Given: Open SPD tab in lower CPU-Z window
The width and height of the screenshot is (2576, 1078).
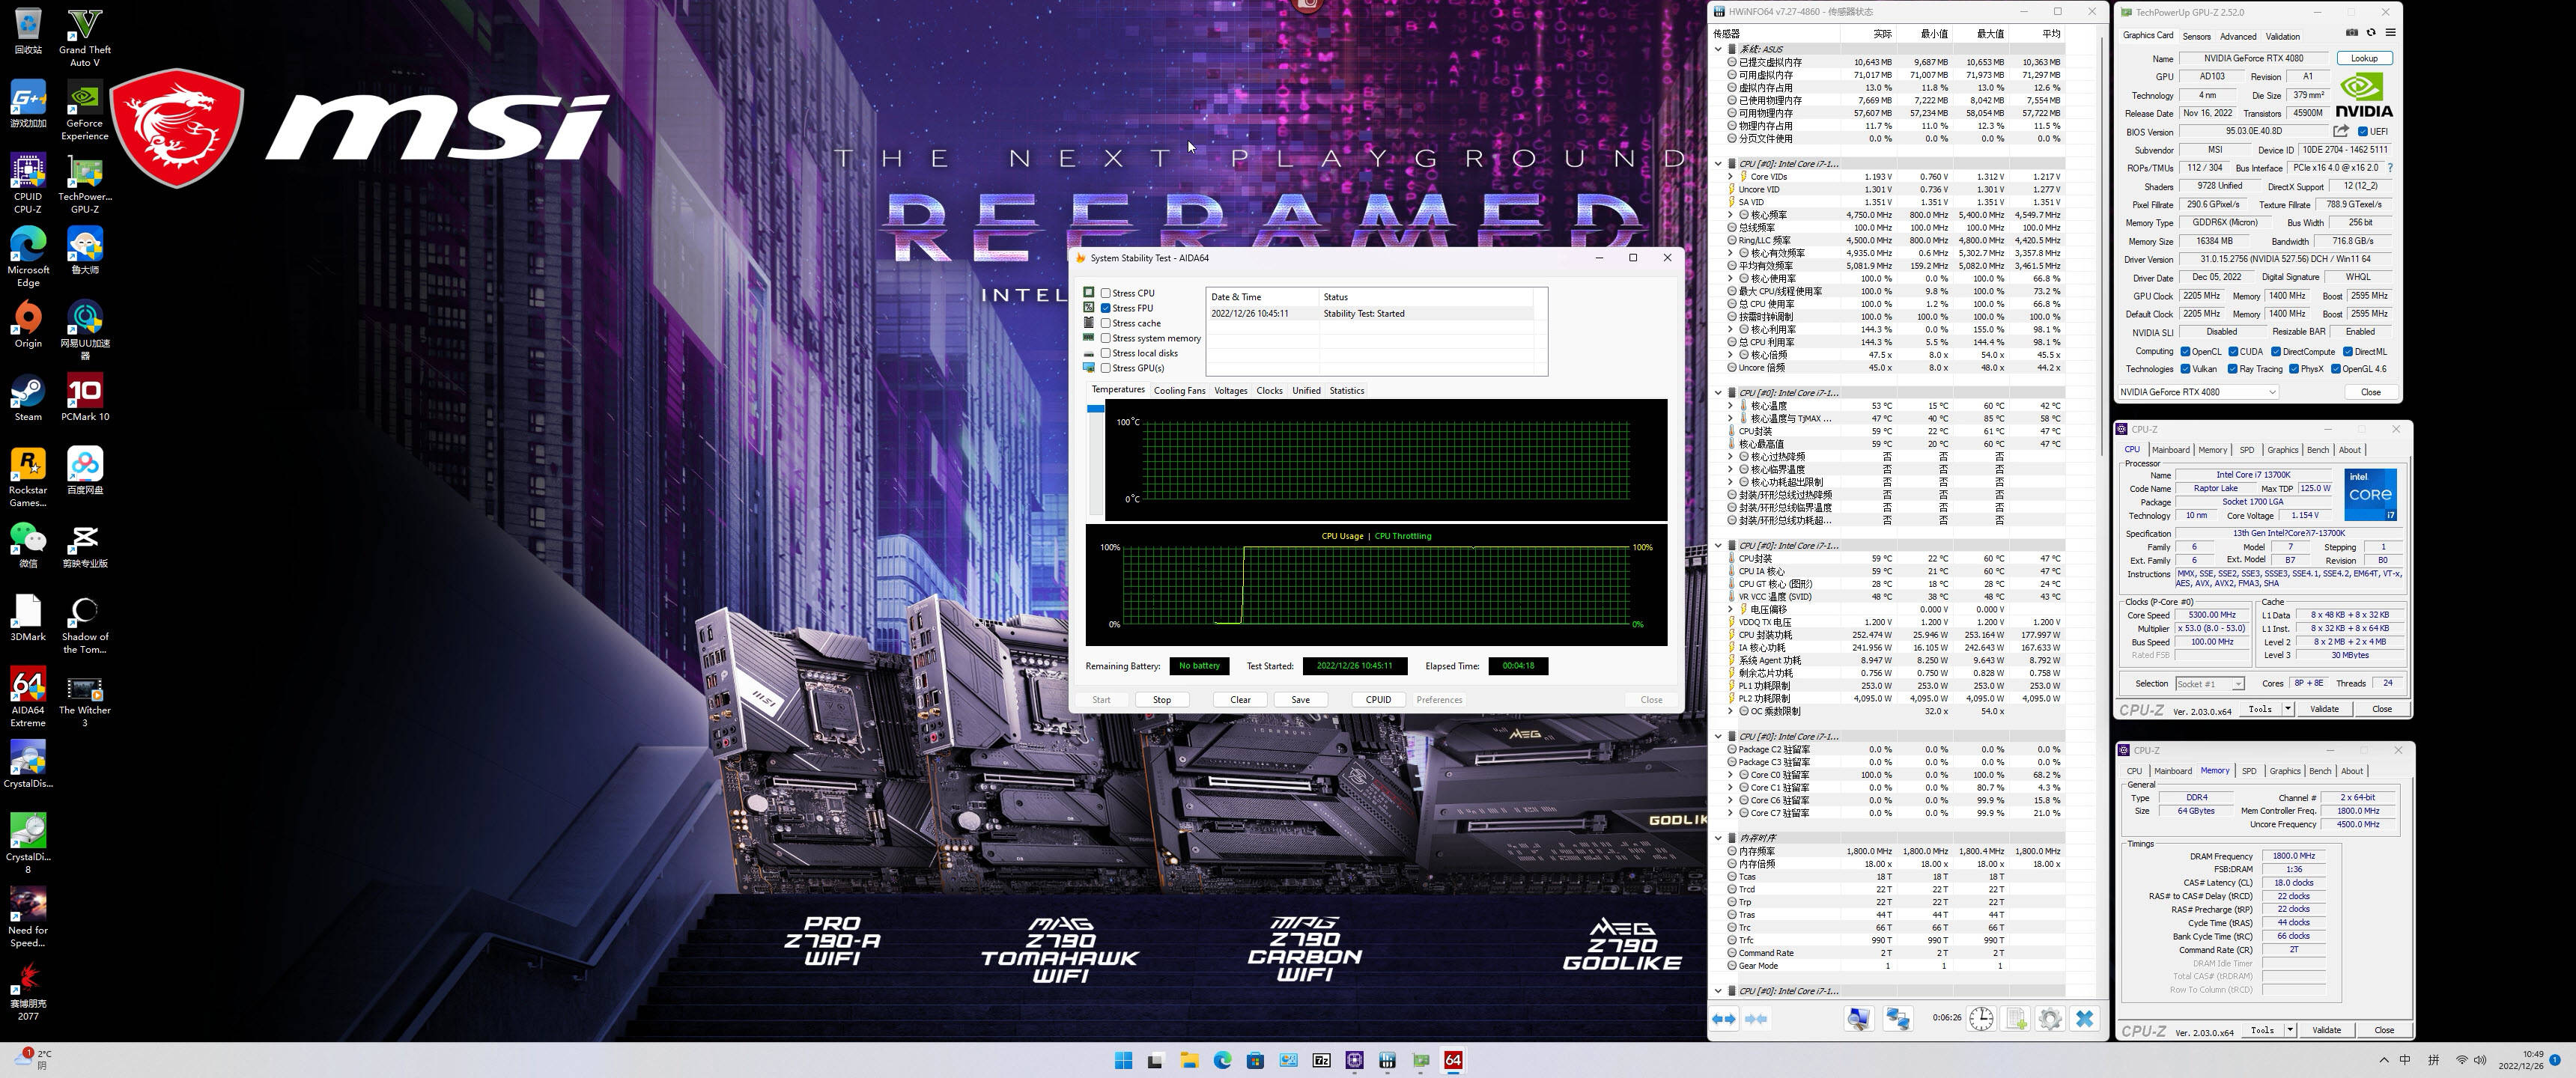Looking at the screenshot, I should 2249,771.
